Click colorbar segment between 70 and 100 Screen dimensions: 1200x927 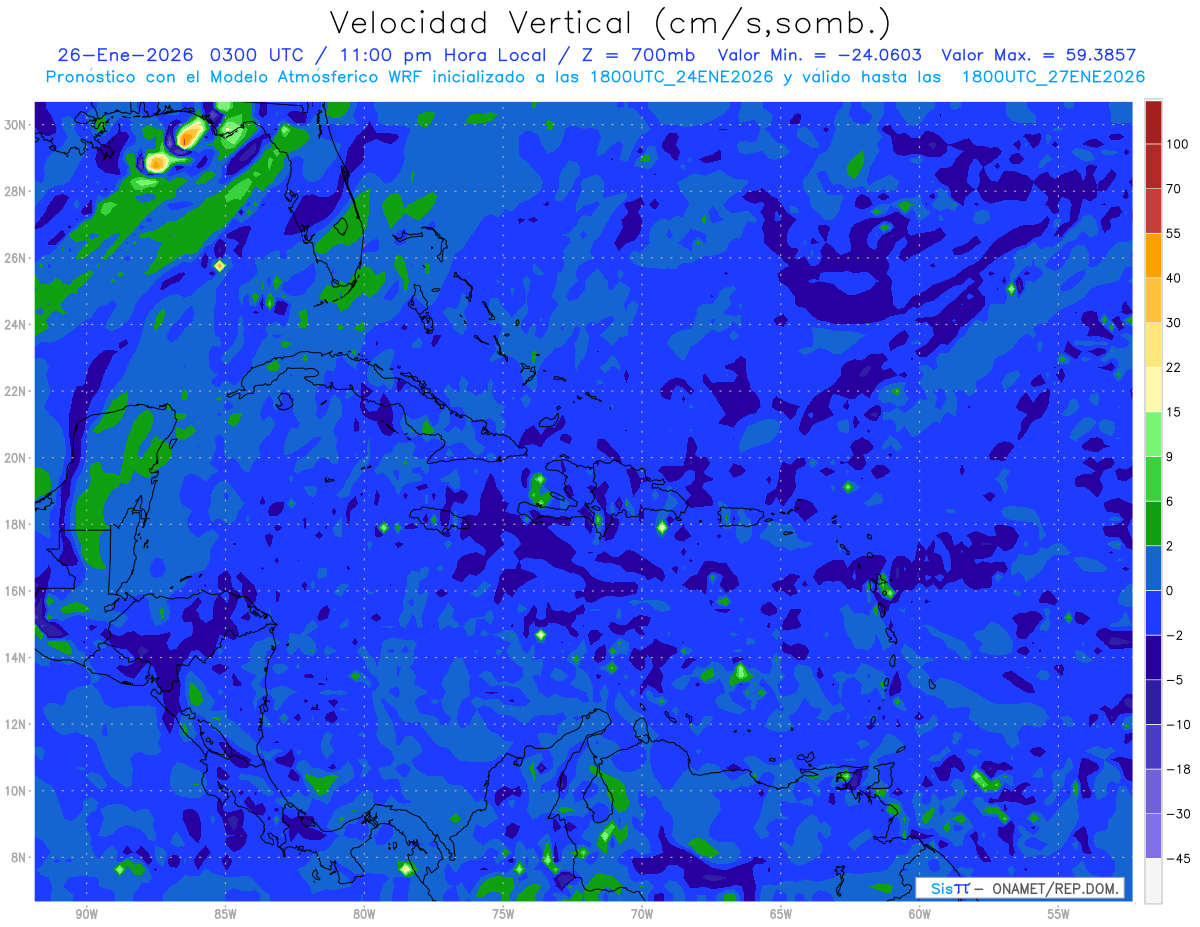[1153, 166]
